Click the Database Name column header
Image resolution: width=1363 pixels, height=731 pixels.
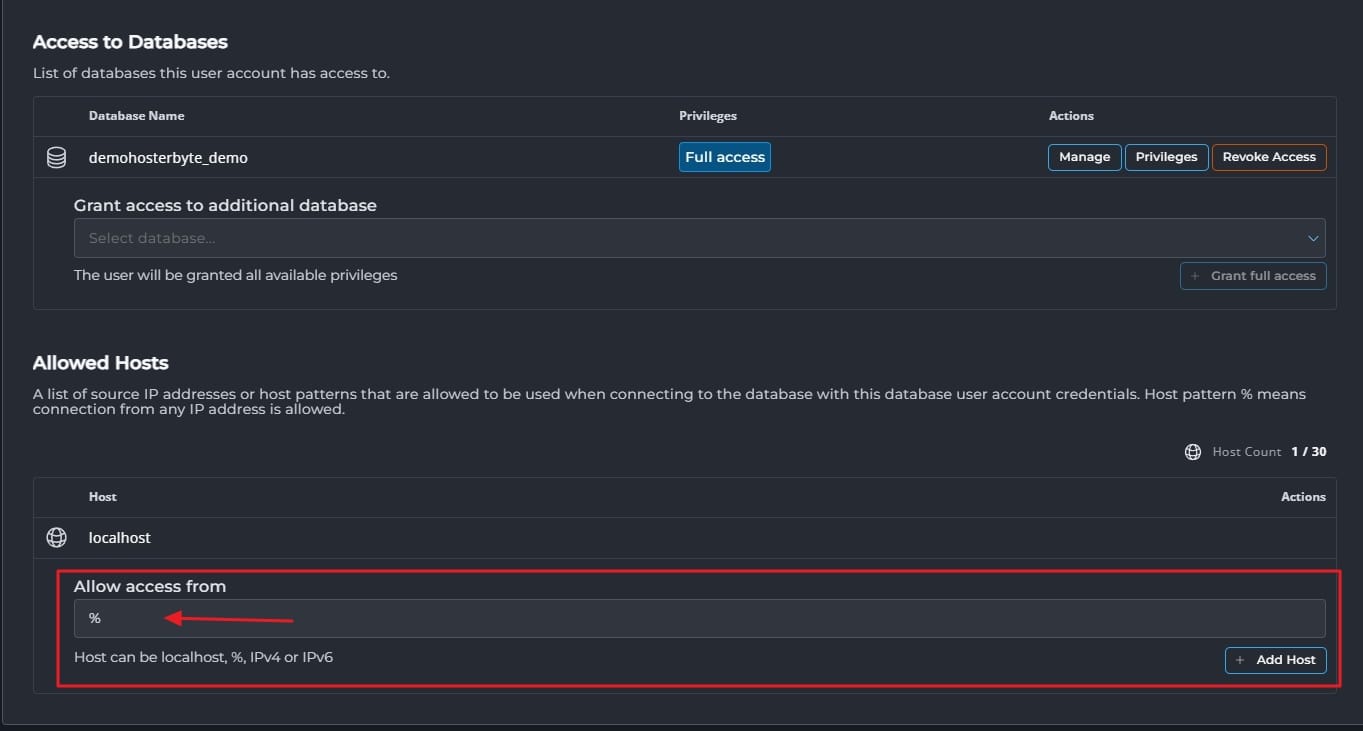[x=136, y=116]
